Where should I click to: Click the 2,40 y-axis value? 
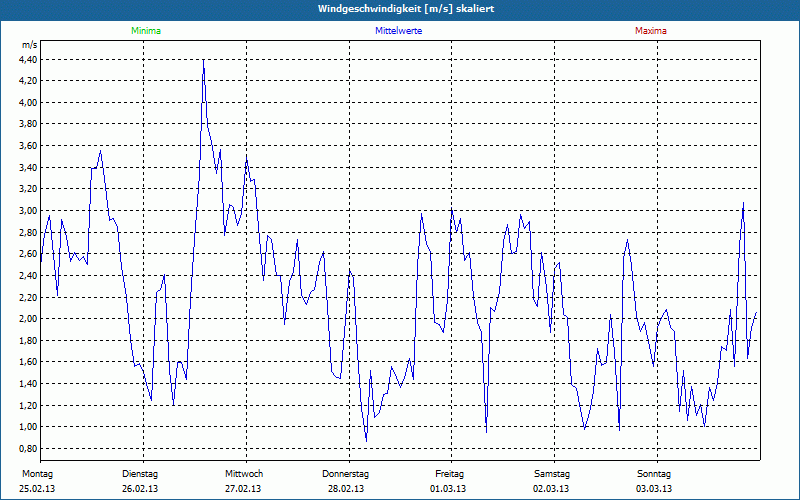coord(29,276)
